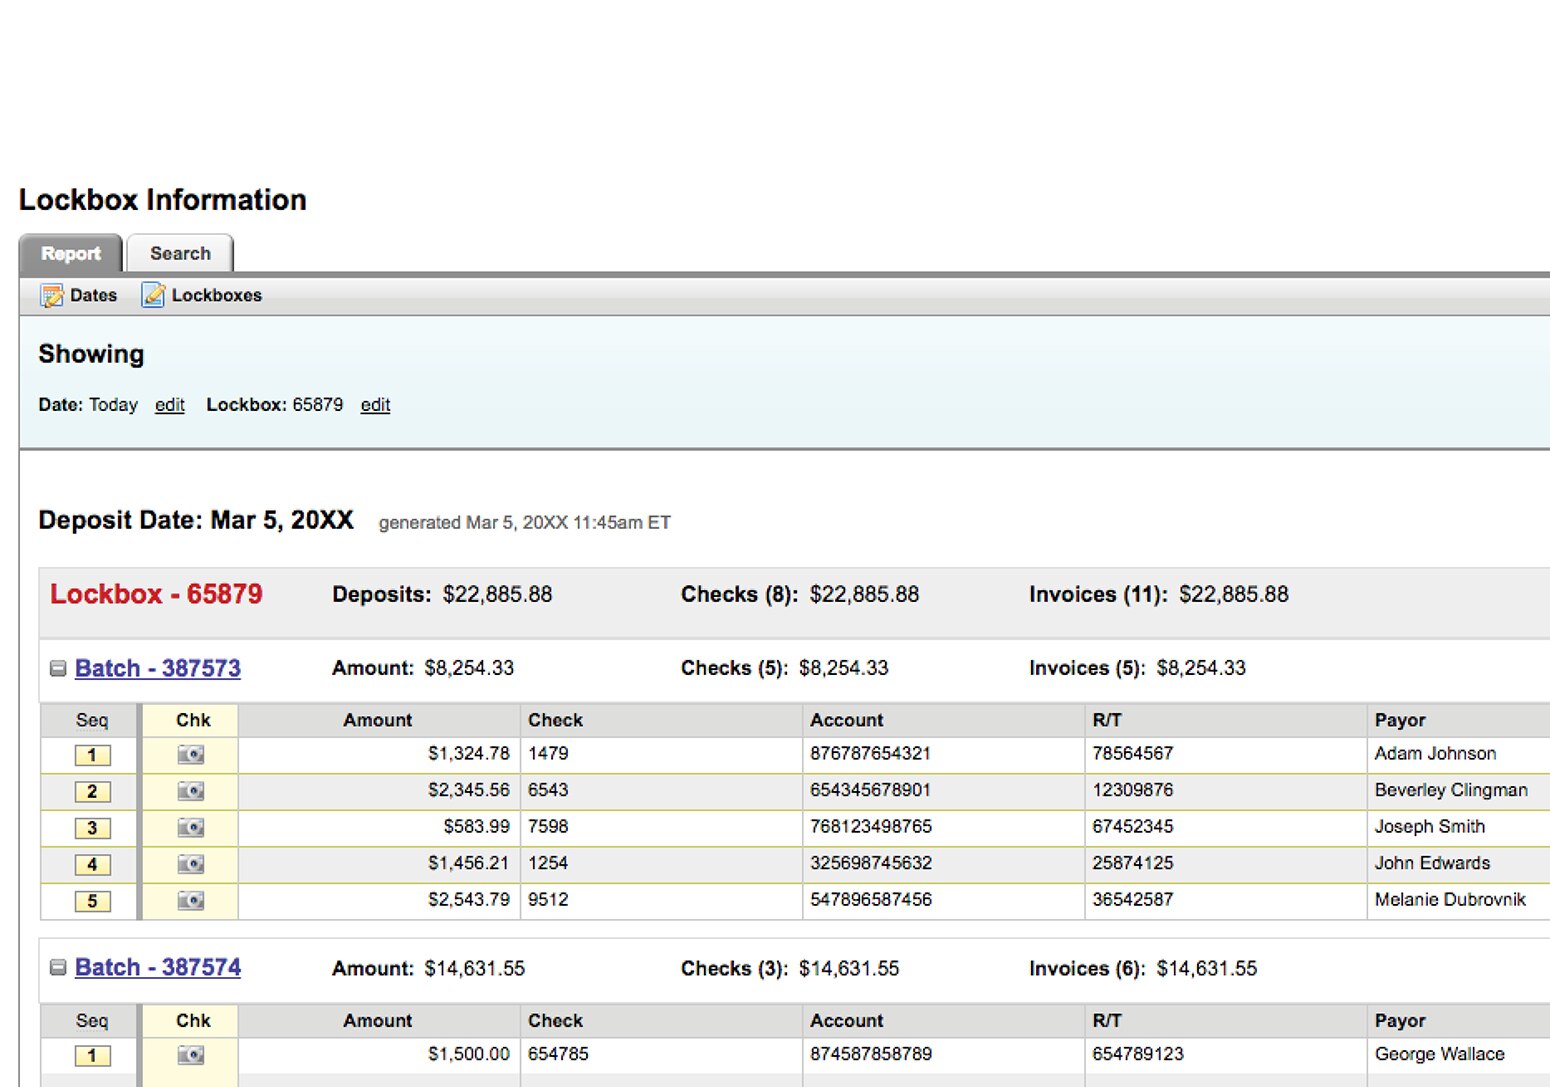Viewport: 1550px width, 1087px height.
Task: Click edit next to Lockbox: 65879
Action: 375,405
